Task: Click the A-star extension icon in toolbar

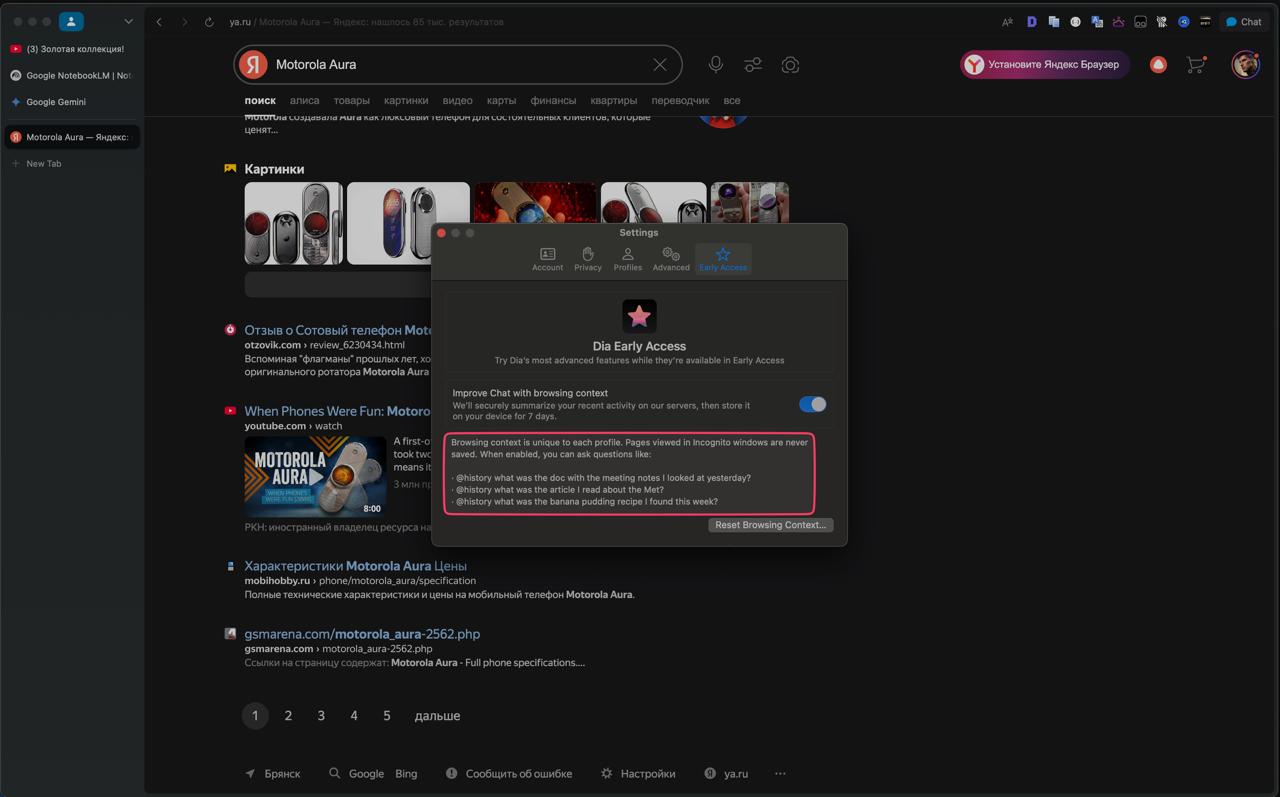Action: (x=1007, y=22)
